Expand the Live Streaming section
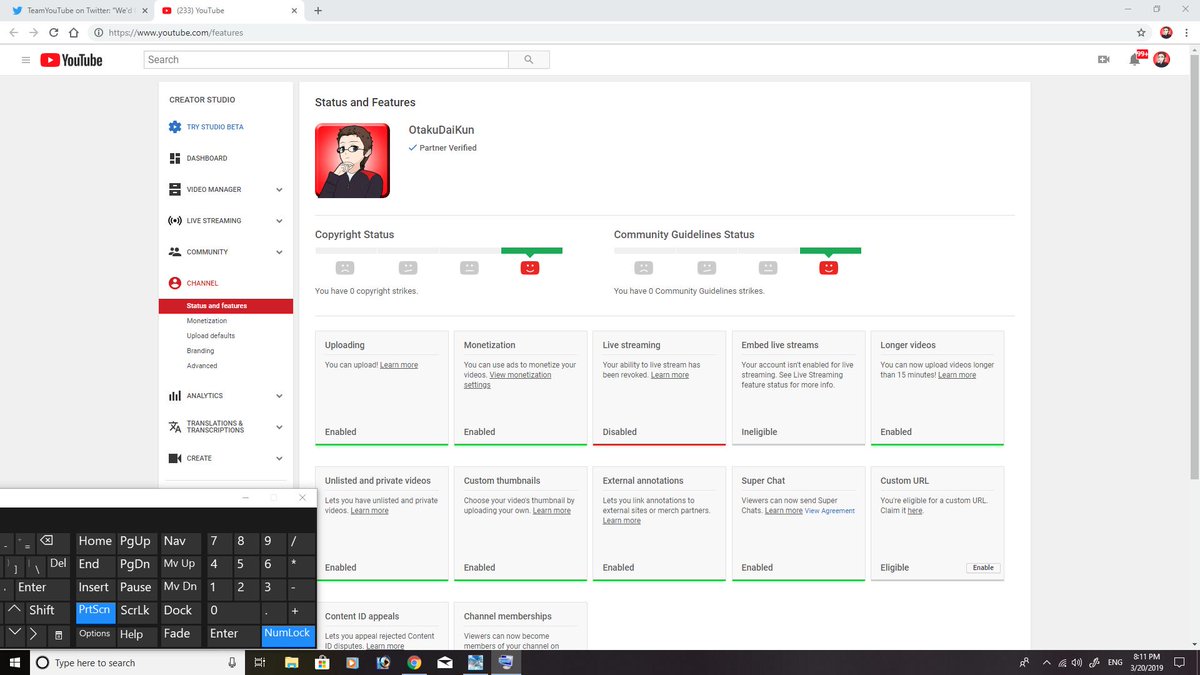This screenshot has height=675, width=1200. [279, 220]
